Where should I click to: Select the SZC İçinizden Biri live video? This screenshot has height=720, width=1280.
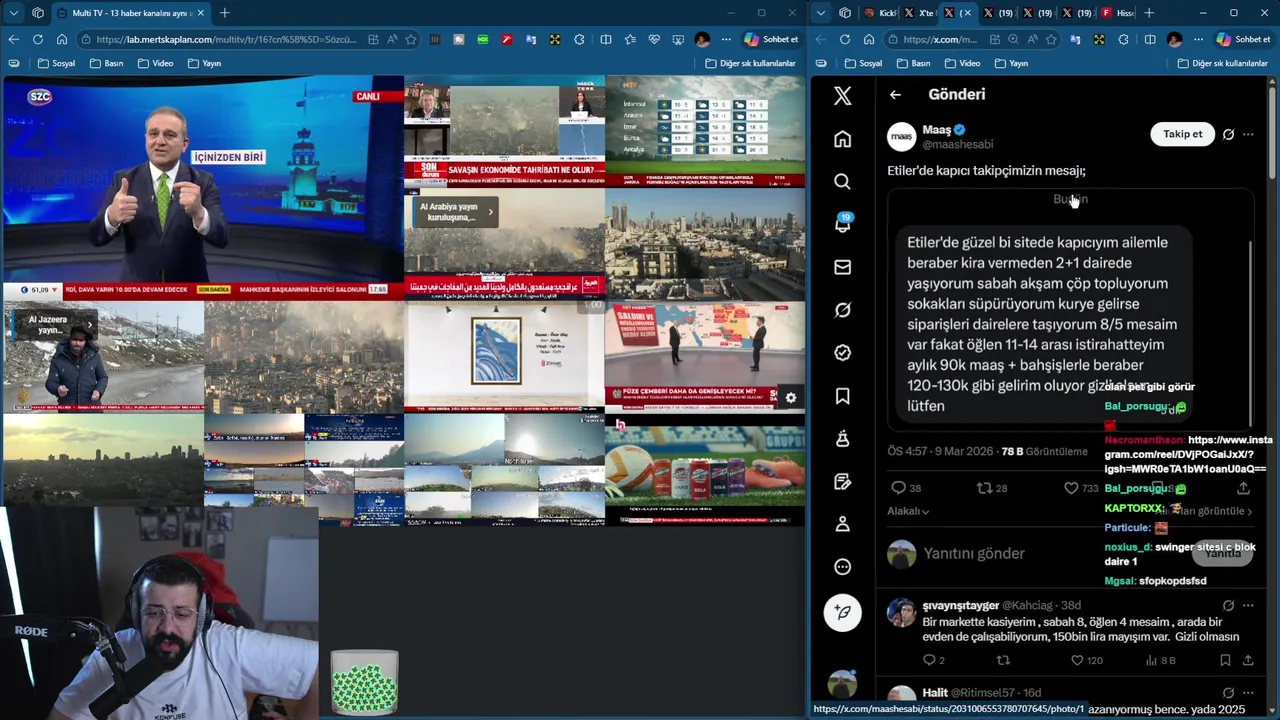203,188
